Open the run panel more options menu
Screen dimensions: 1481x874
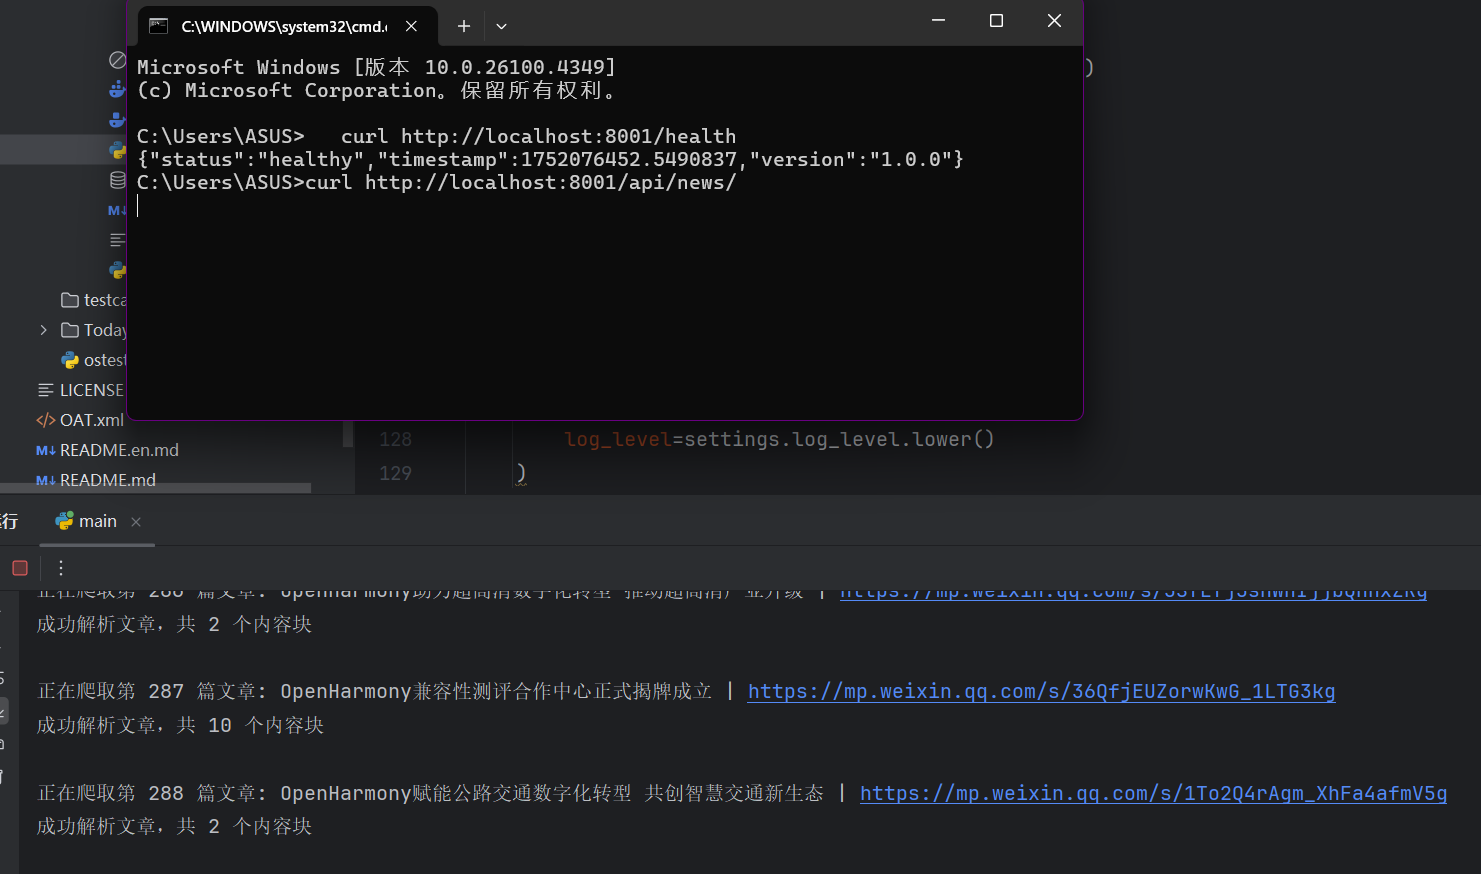click(x=61, y=568)
